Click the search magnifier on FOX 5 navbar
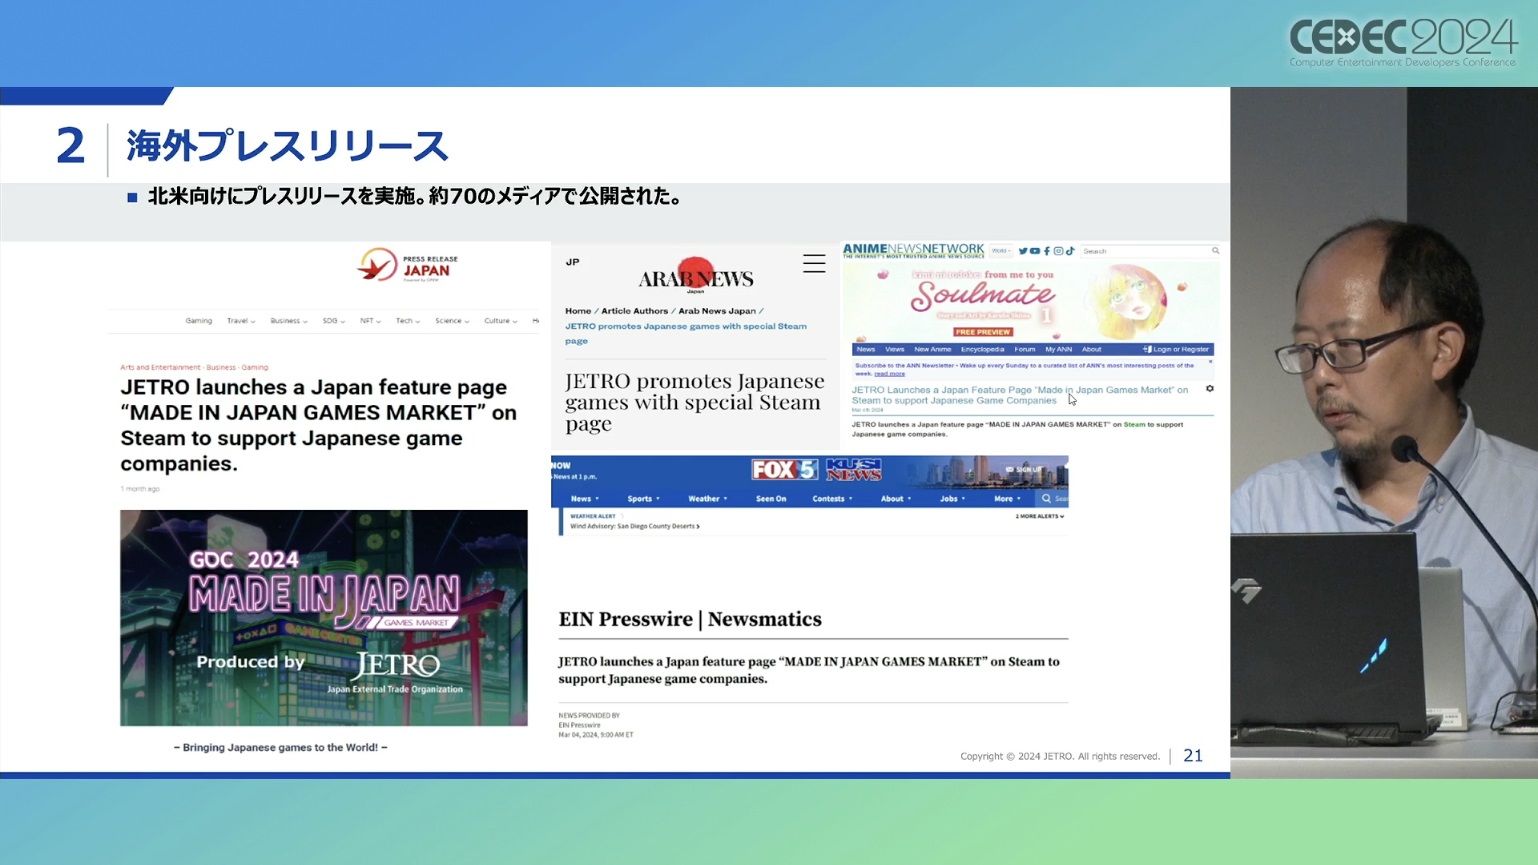The height and width of the screenshot is (865, 1538). pos(1046,498)
